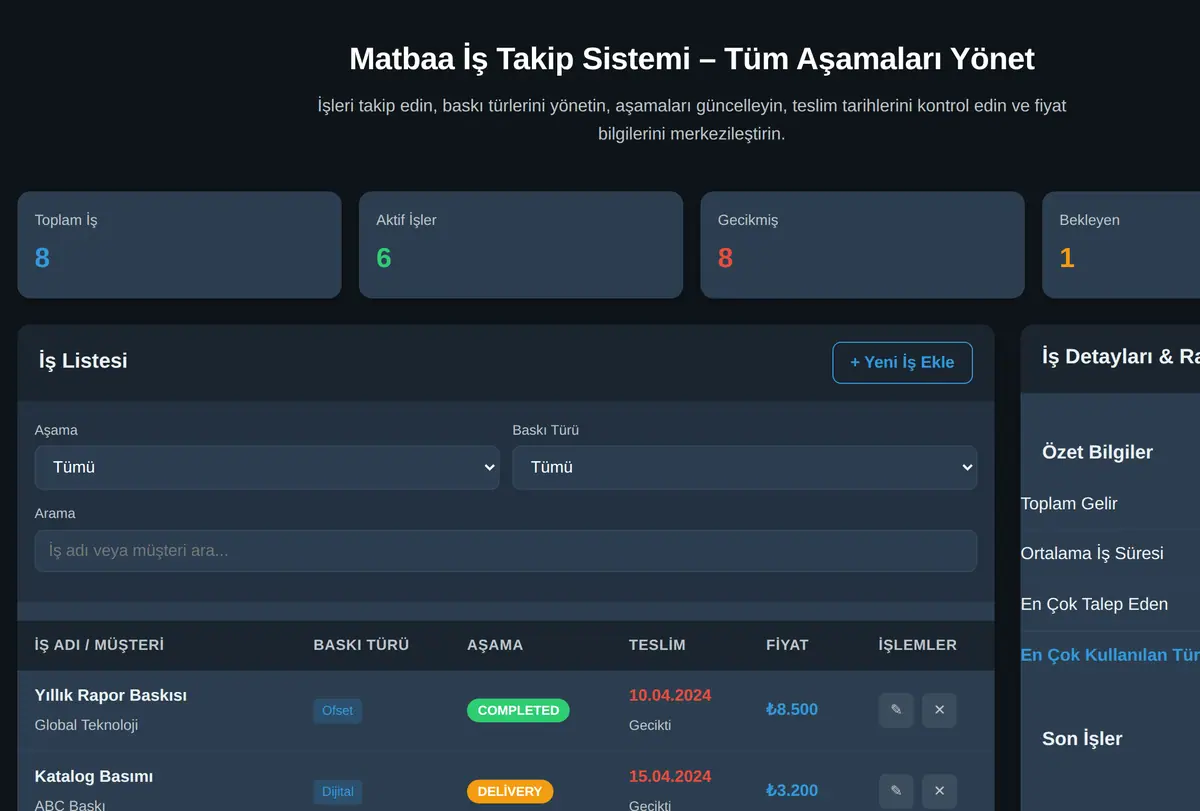Click the AŞAMA column header
Image resolution: width=1200 pixels, height=811 pixels.
pos(495,645)
